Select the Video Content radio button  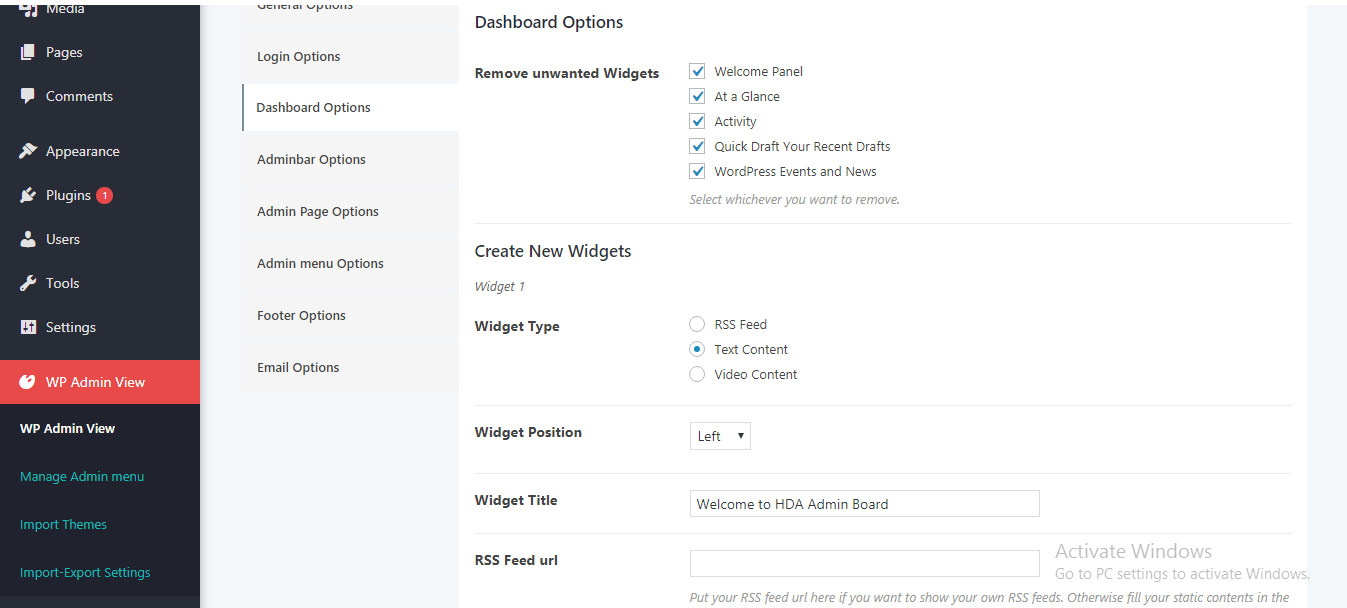698,374
